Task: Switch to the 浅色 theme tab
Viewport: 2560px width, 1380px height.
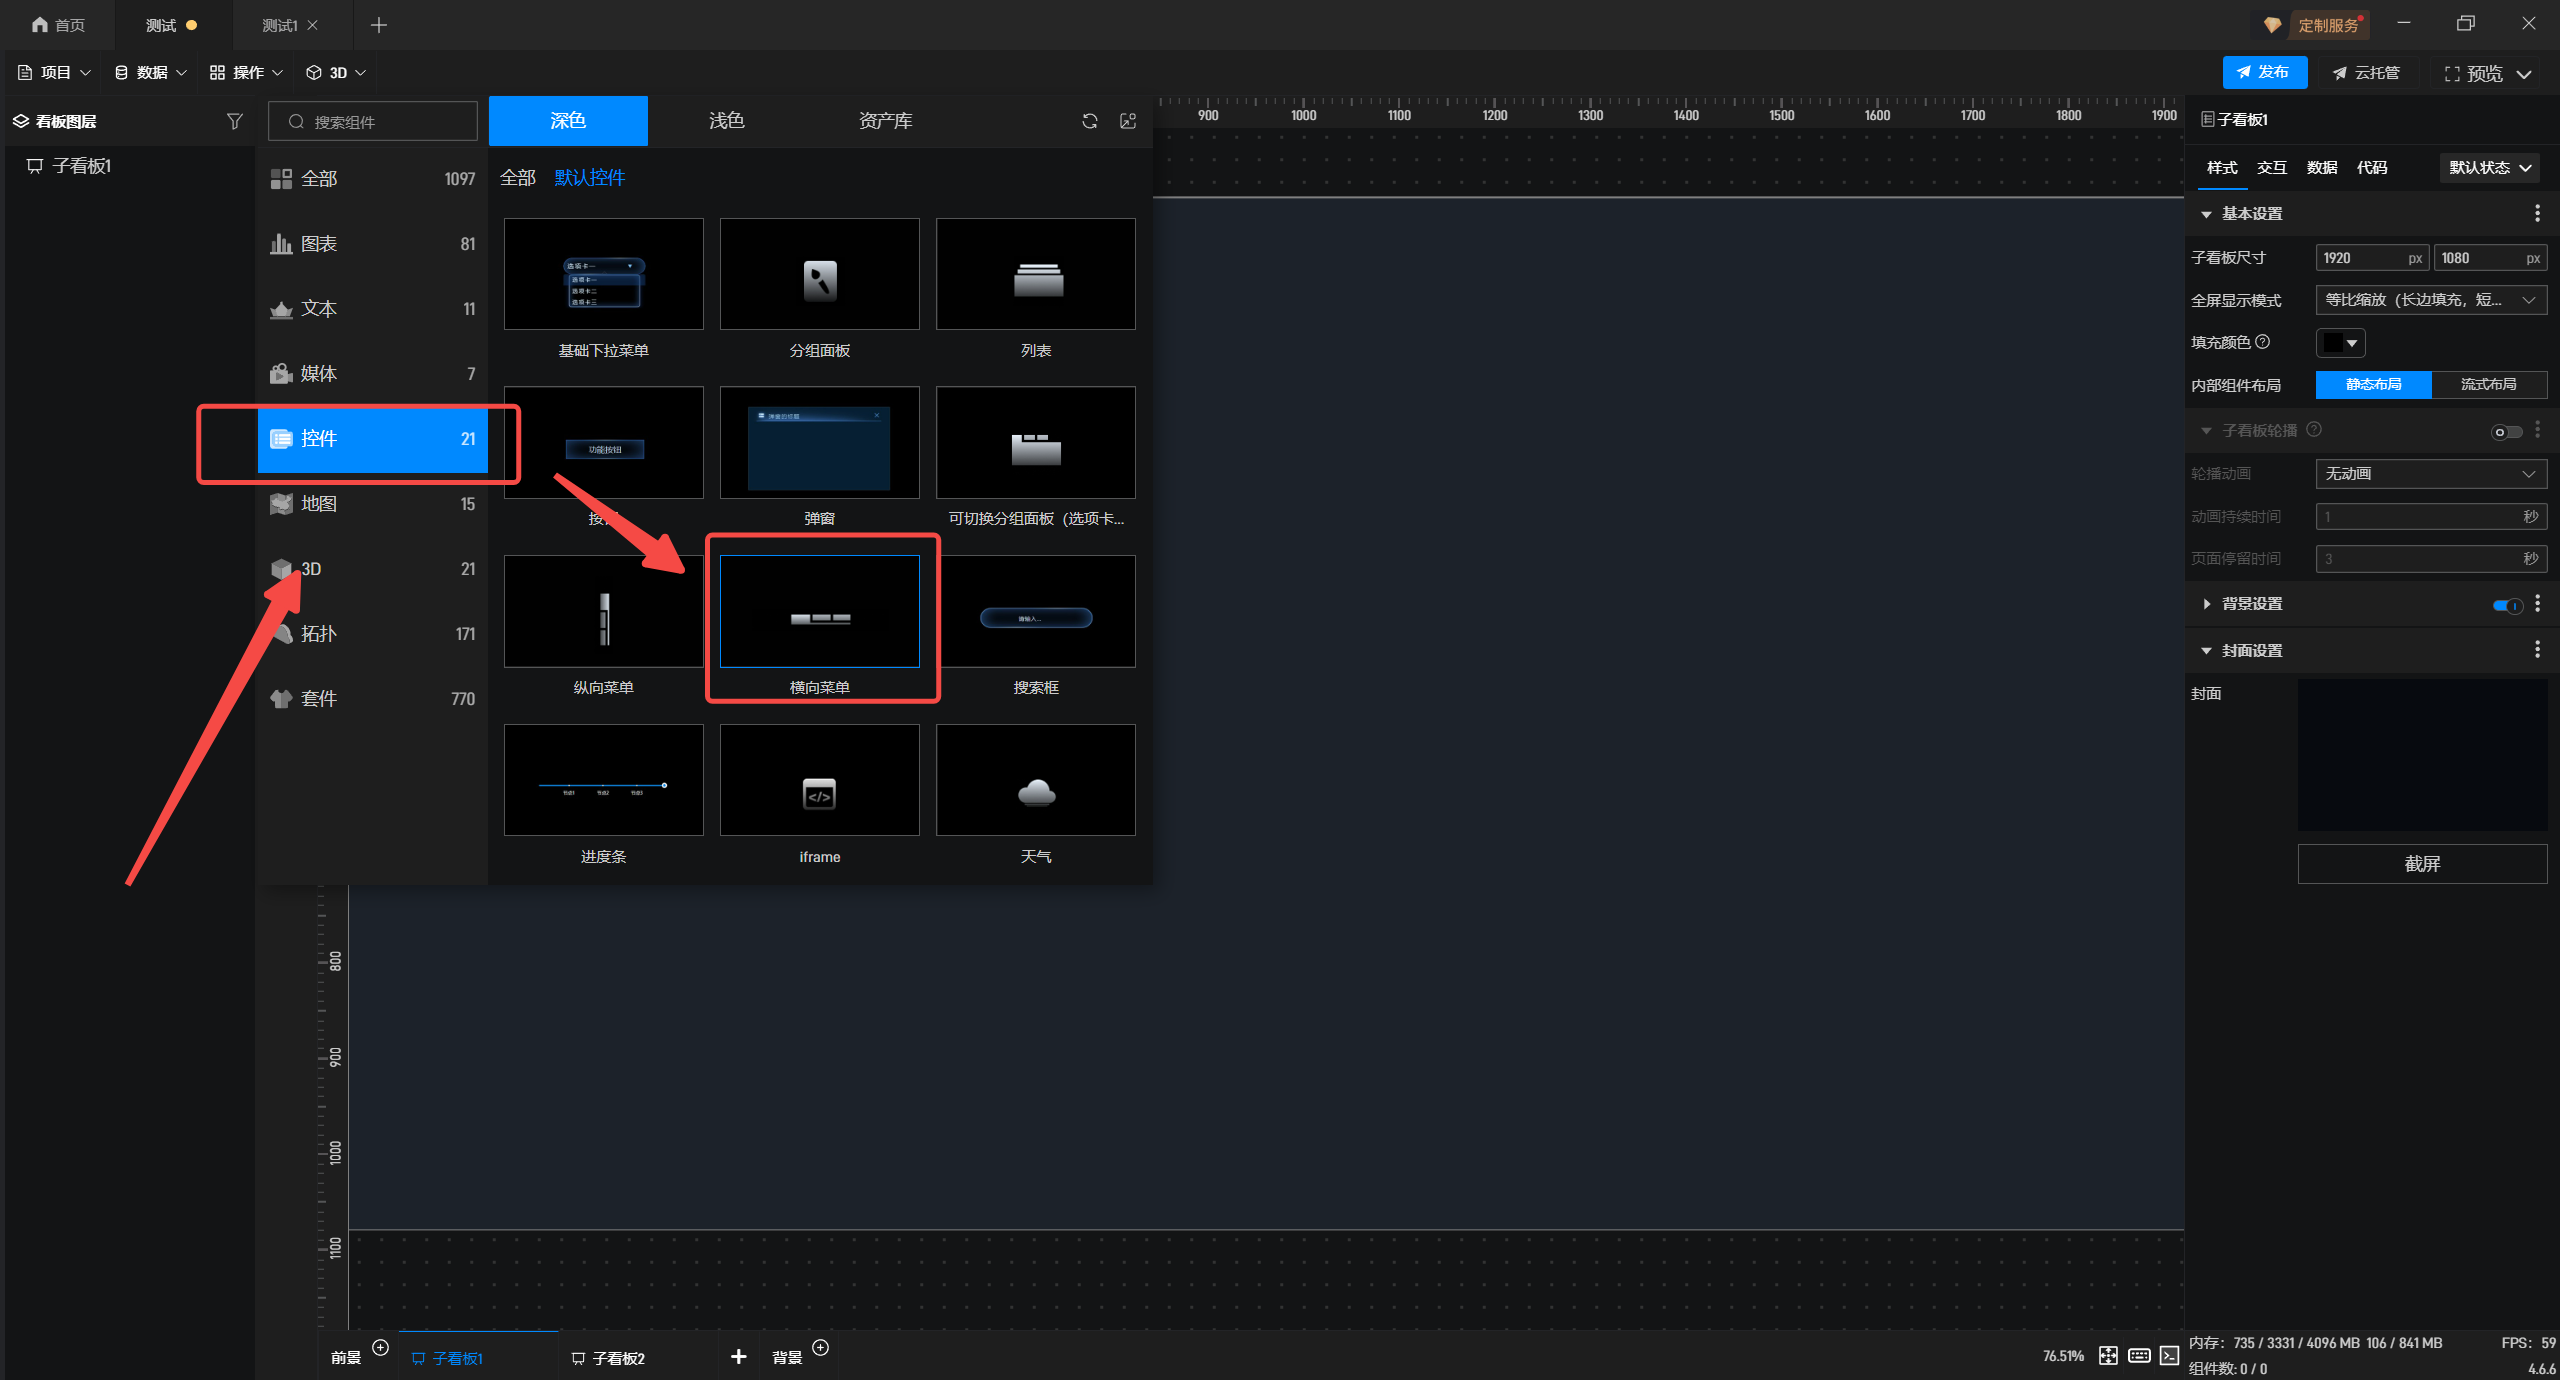Action: 726,121
